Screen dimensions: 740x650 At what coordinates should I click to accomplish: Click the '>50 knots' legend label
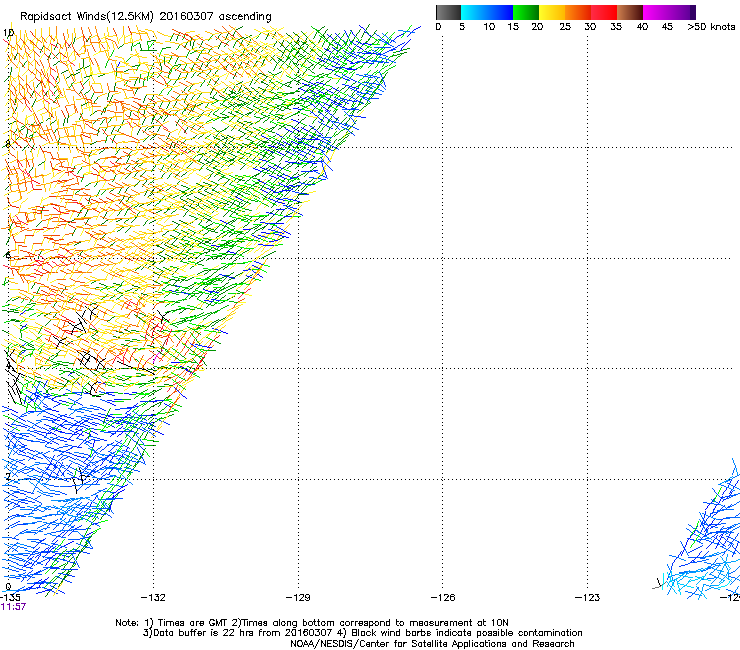pos(711,27)
